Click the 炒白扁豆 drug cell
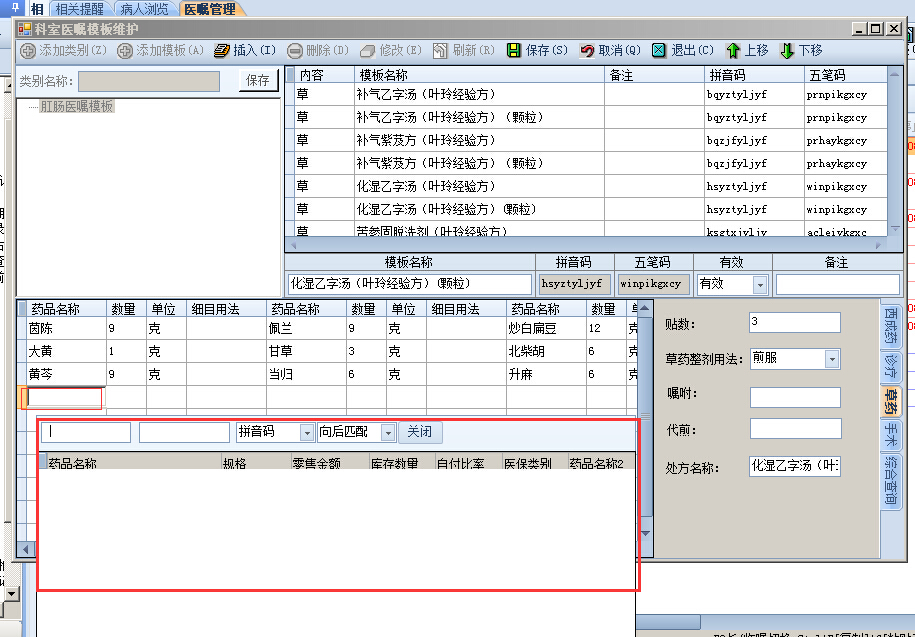This screenshot has height=637, width=915. [546, 329]
